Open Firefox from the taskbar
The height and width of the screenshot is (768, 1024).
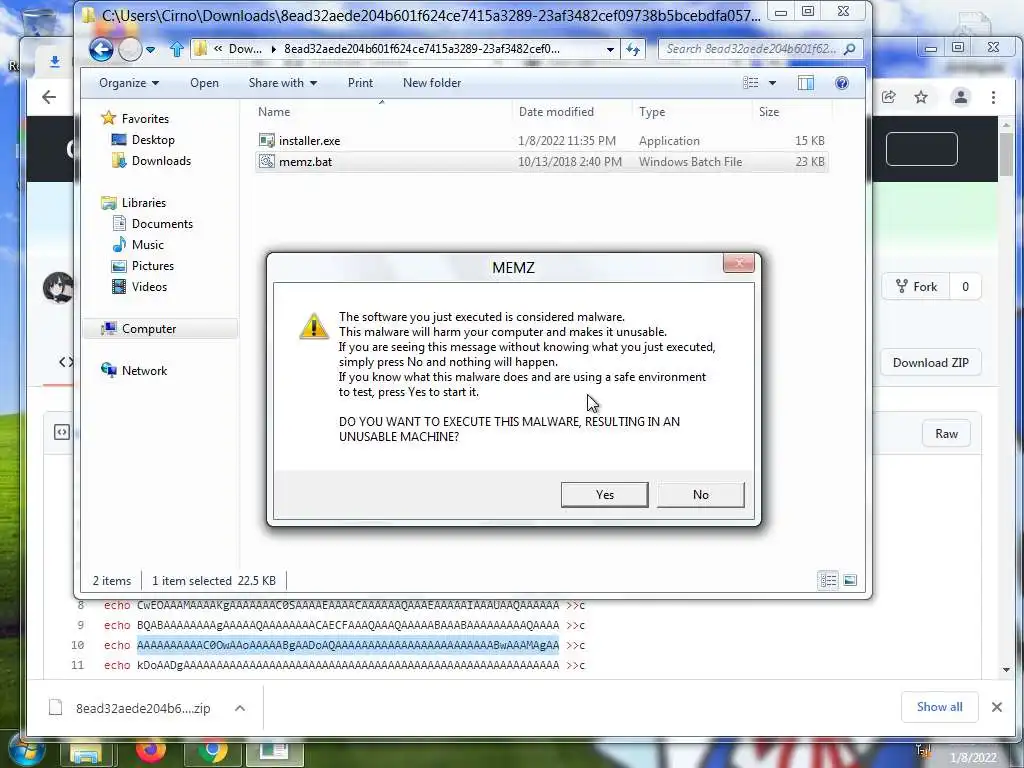point(151,751)
